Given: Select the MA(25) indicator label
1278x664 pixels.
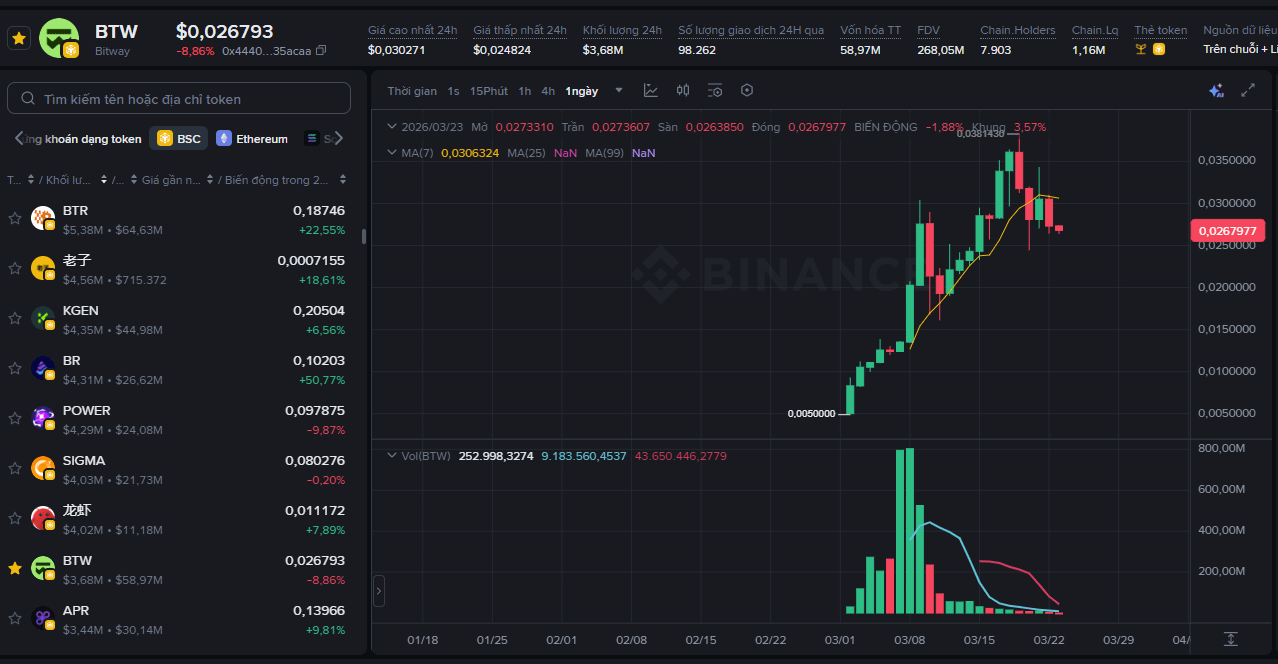Looking at the screenshot, I should pos(526,153).
